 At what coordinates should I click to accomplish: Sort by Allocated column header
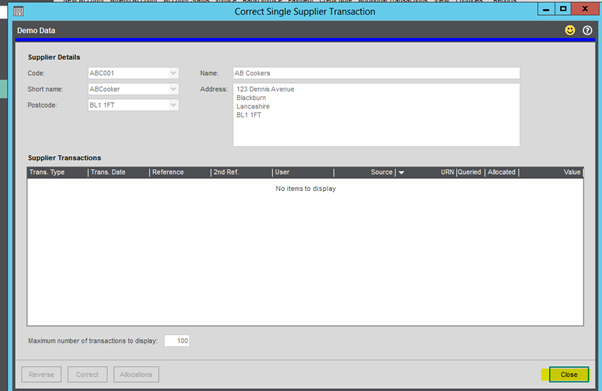click(x=502, y=172)
